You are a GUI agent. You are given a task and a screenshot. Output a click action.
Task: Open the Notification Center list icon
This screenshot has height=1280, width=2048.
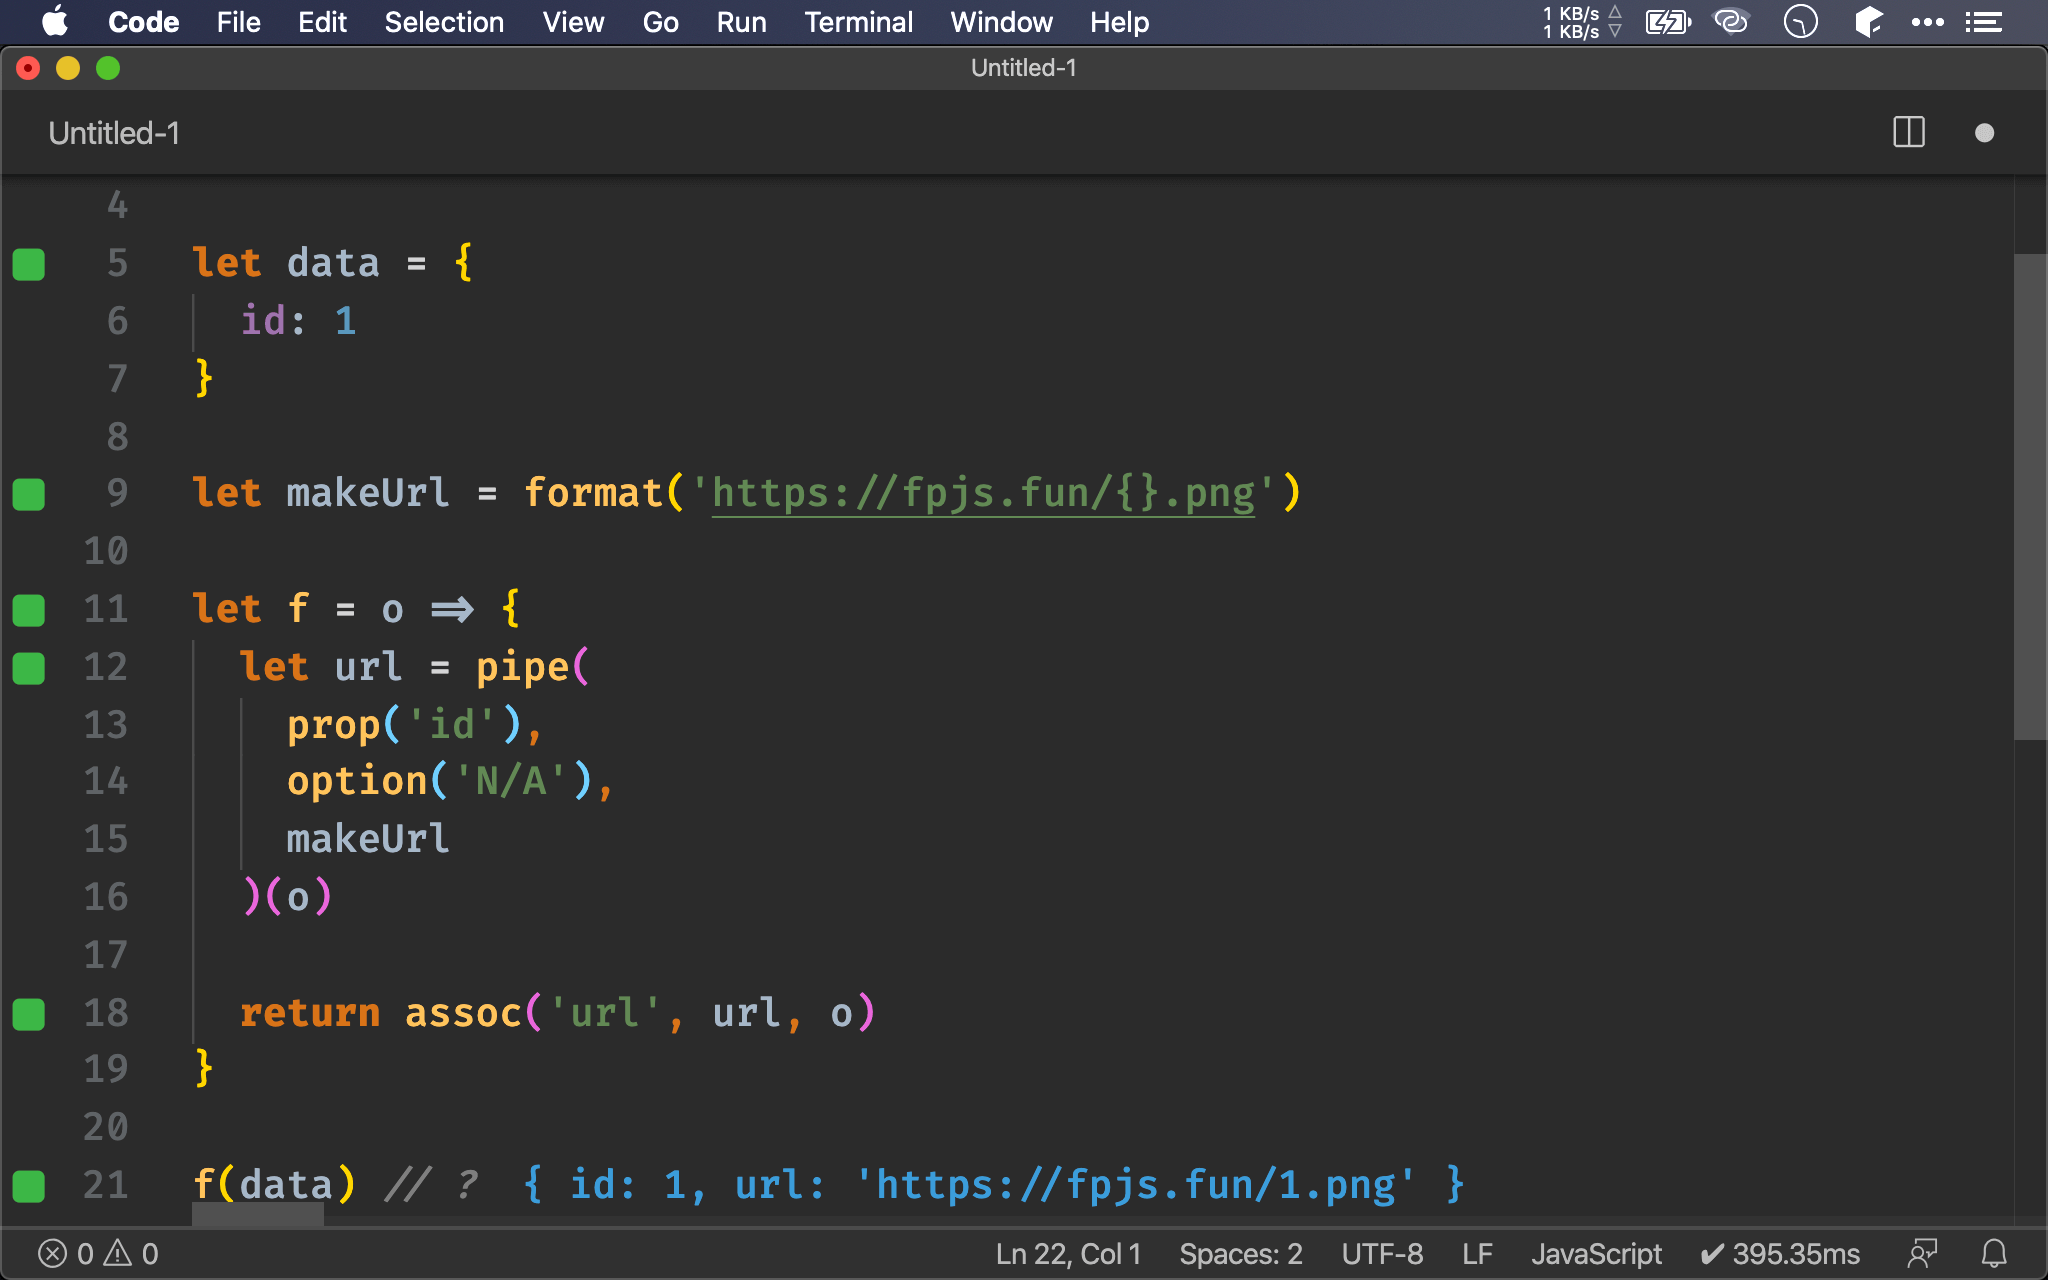[1984, 22]
